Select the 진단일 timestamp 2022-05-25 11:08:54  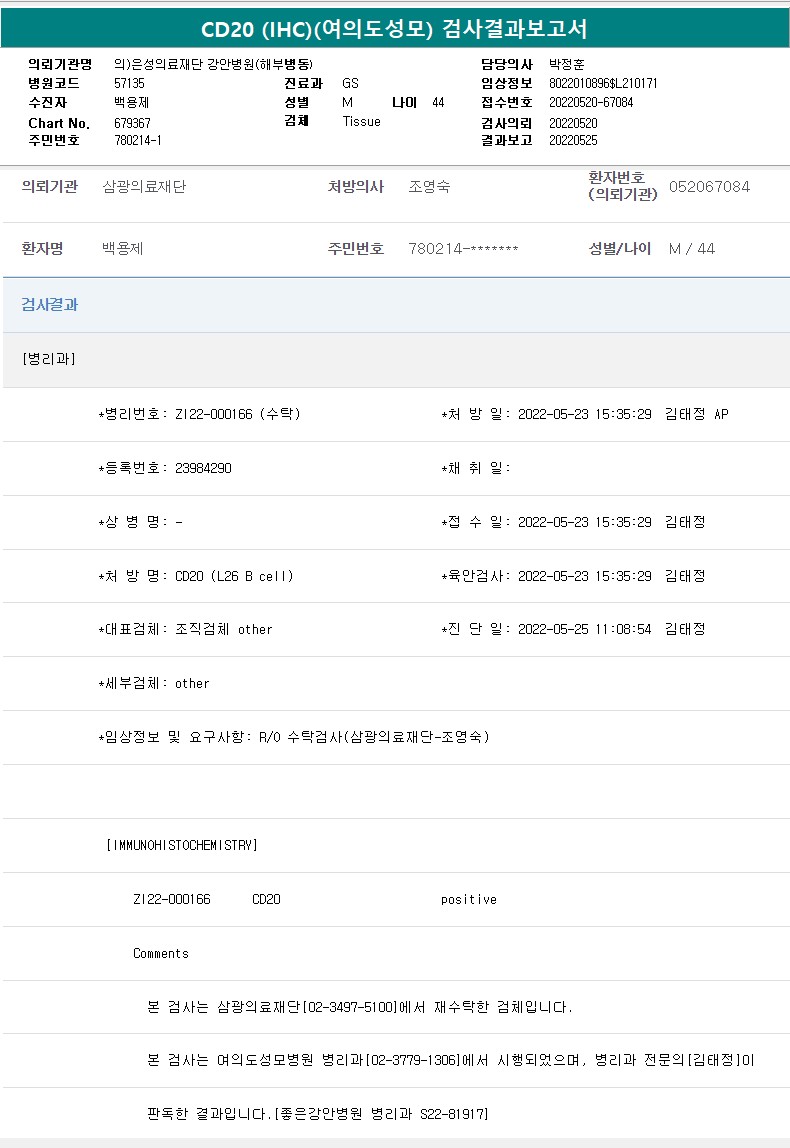(584, 630)
